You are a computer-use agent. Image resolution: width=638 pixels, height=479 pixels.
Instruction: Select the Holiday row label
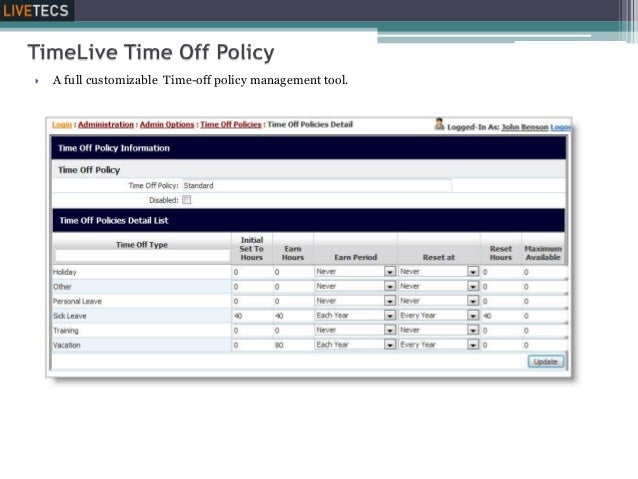(65, 272)
